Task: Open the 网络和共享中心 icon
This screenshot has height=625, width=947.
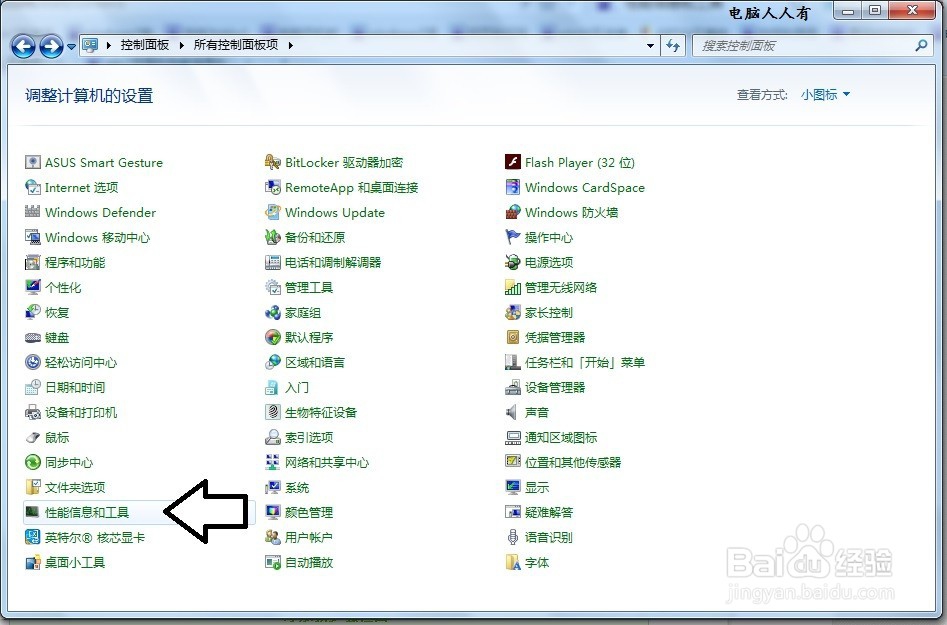Action: [x=273, y=462]
